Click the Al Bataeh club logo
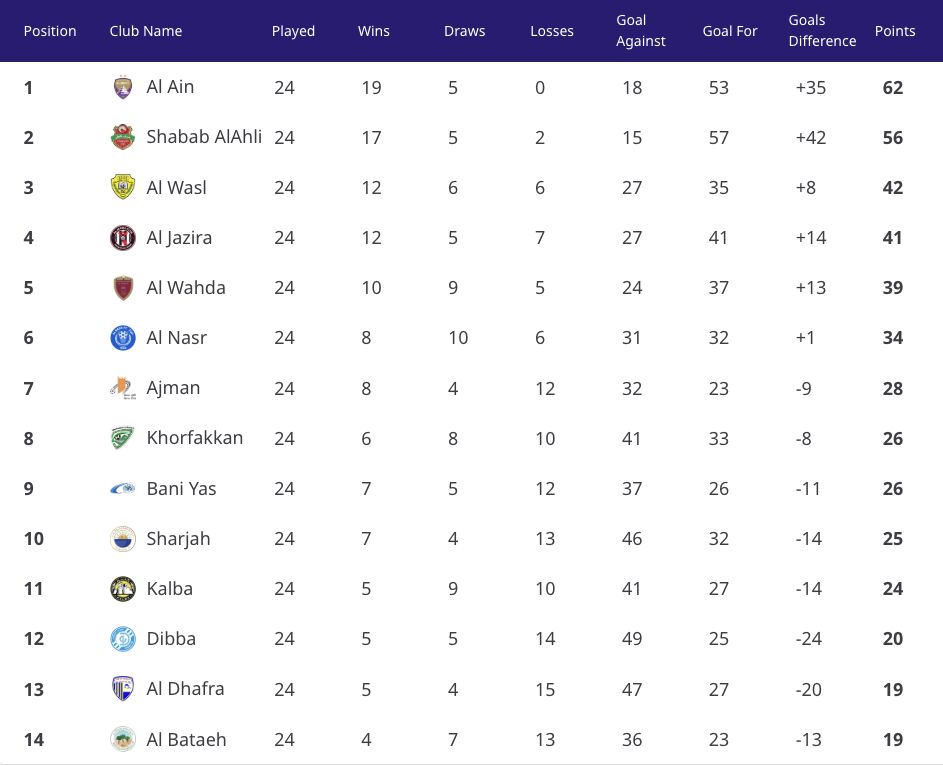 (123, 739)
